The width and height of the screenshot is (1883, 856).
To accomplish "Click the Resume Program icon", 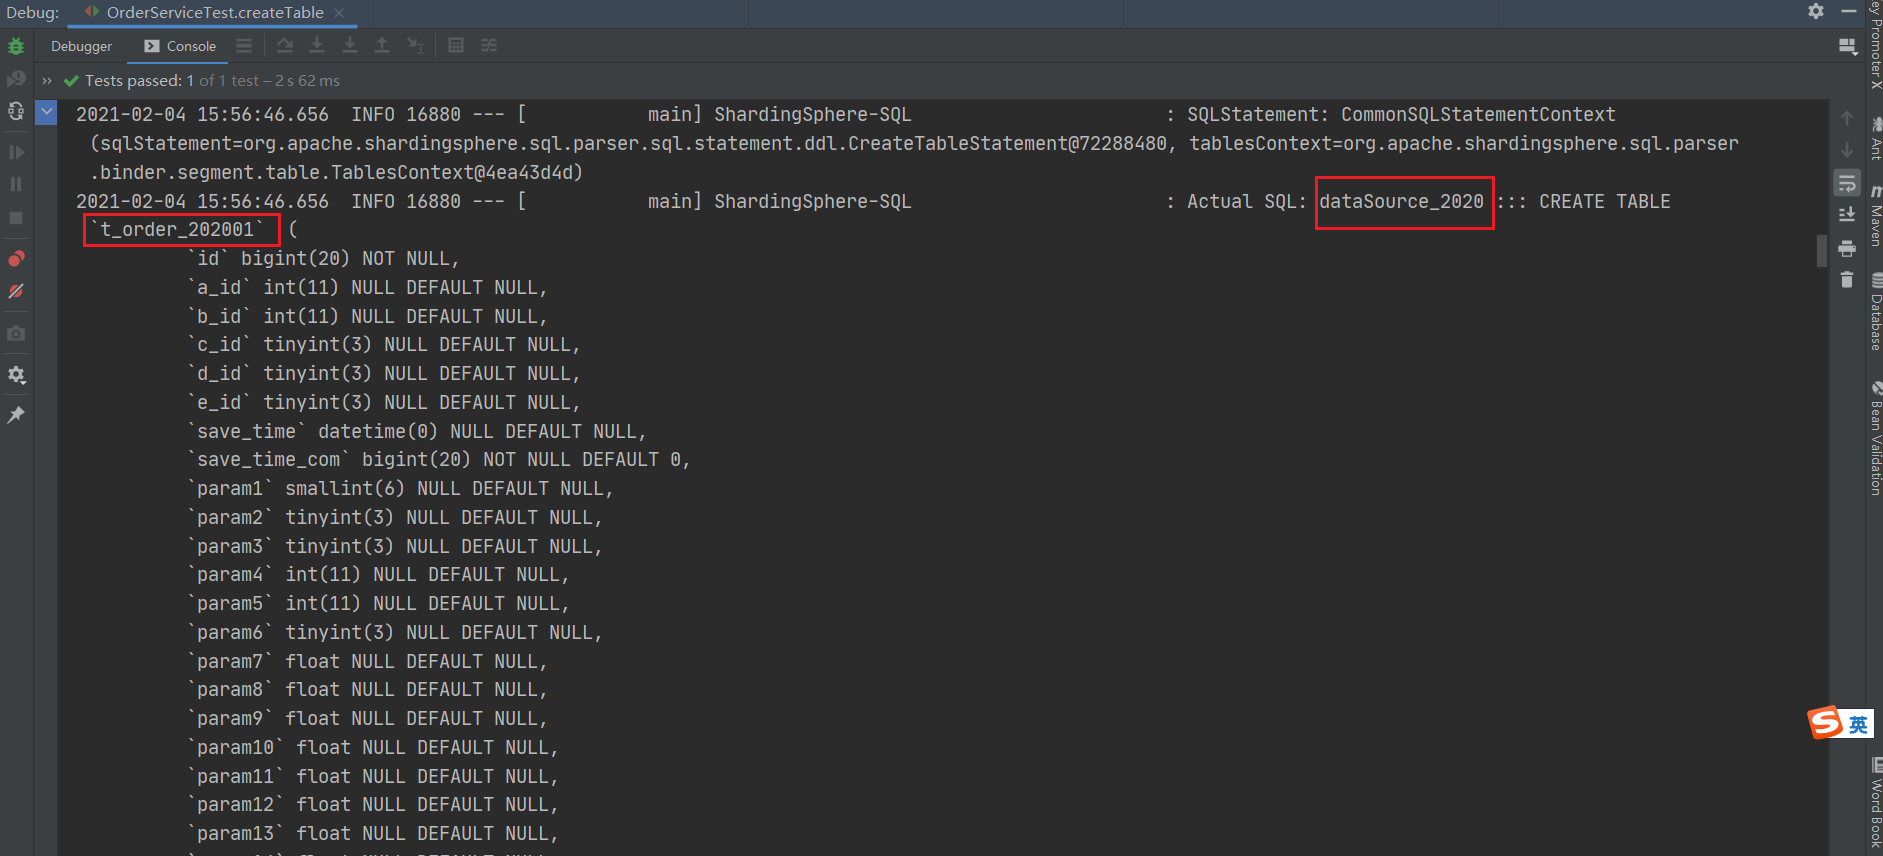I will tap(16, 152).
